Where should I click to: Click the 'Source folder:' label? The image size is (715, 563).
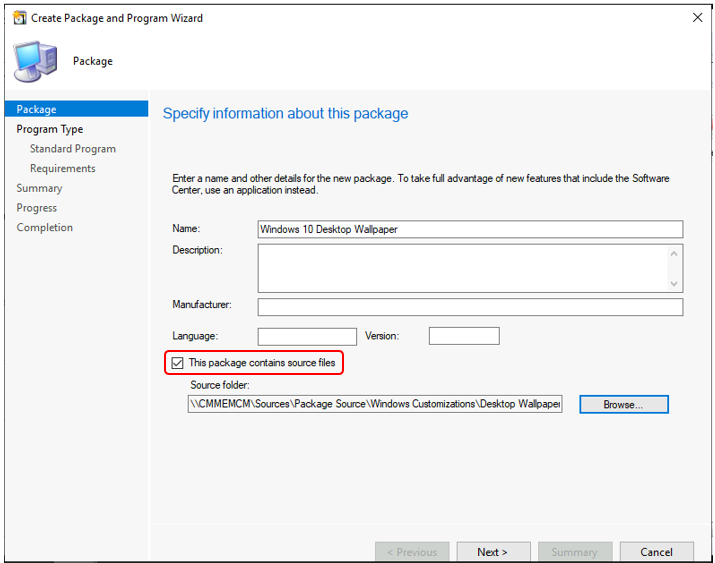(220, 385)
